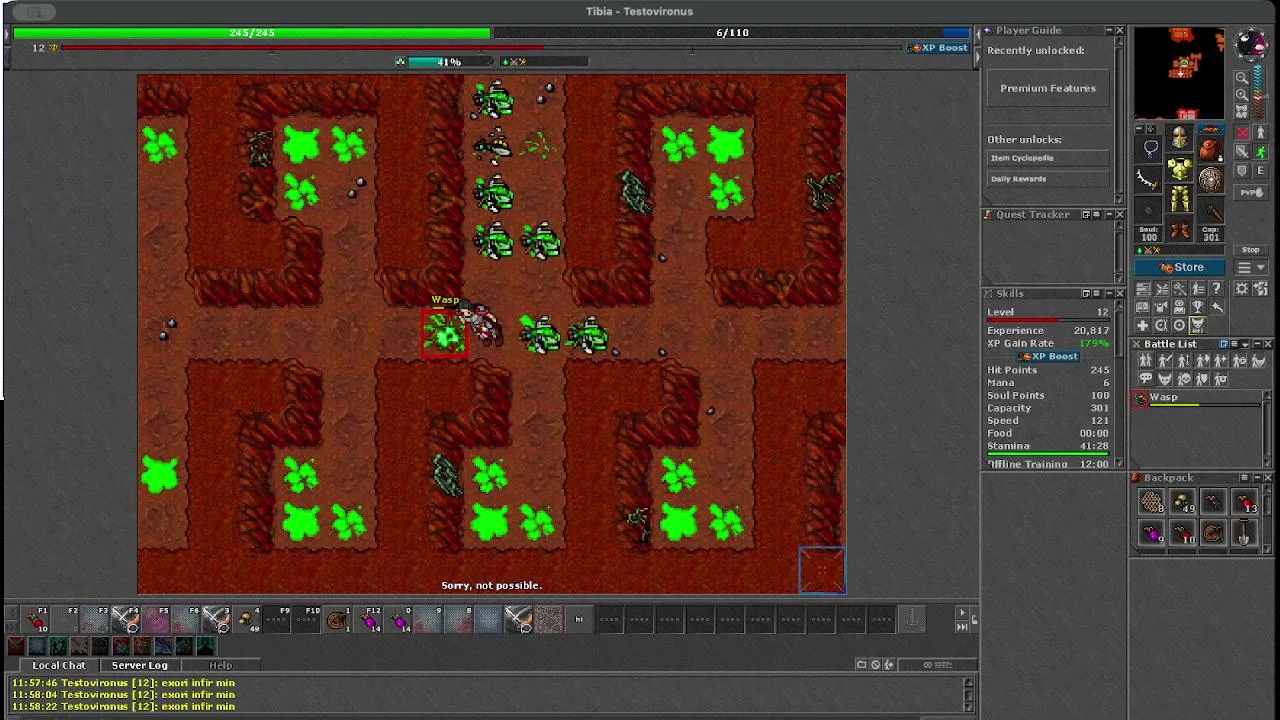
Task: Open Premium Features in Player Guide
Action: (1048, 88)
